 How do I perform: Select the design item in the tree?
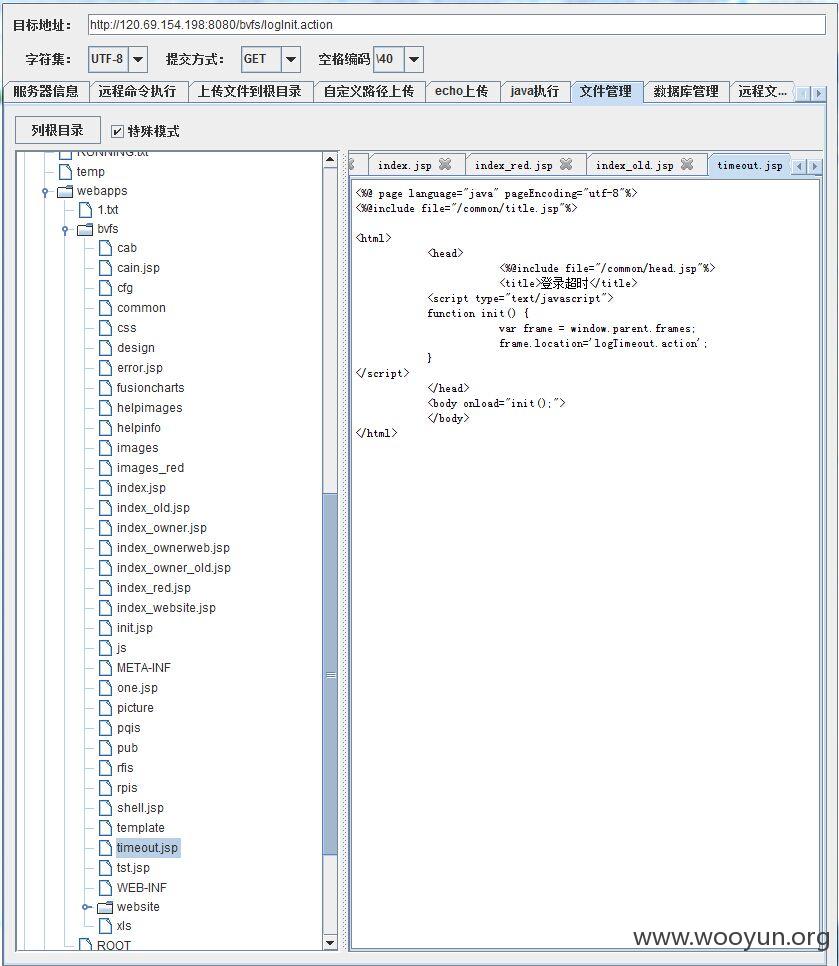[x=136, y=348]
